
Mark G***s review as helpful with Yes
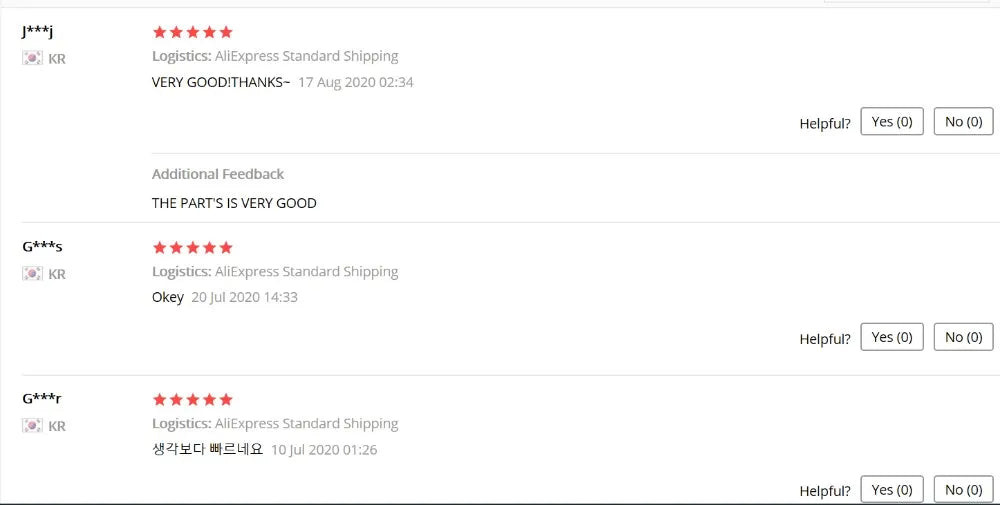892,337
